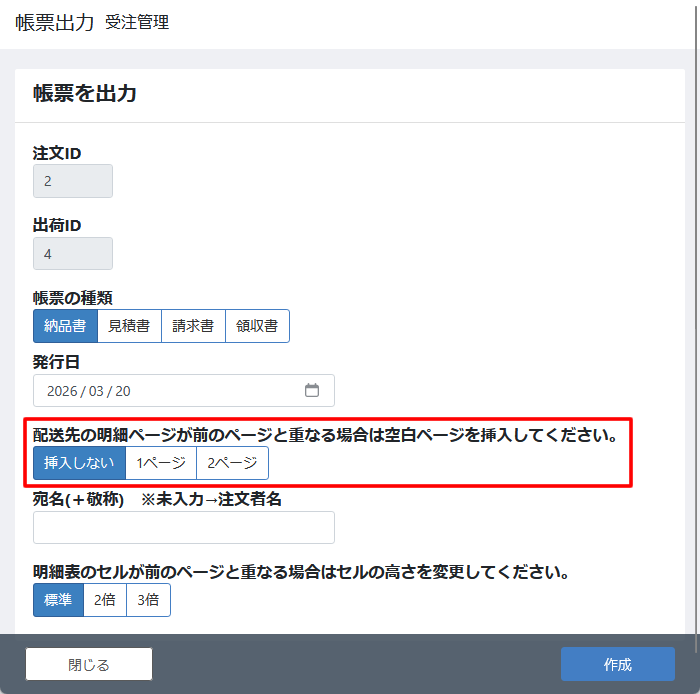Viewport: 700px width, 694px height.
Task: Click the 発行日 label
Action: pos(56,362)
